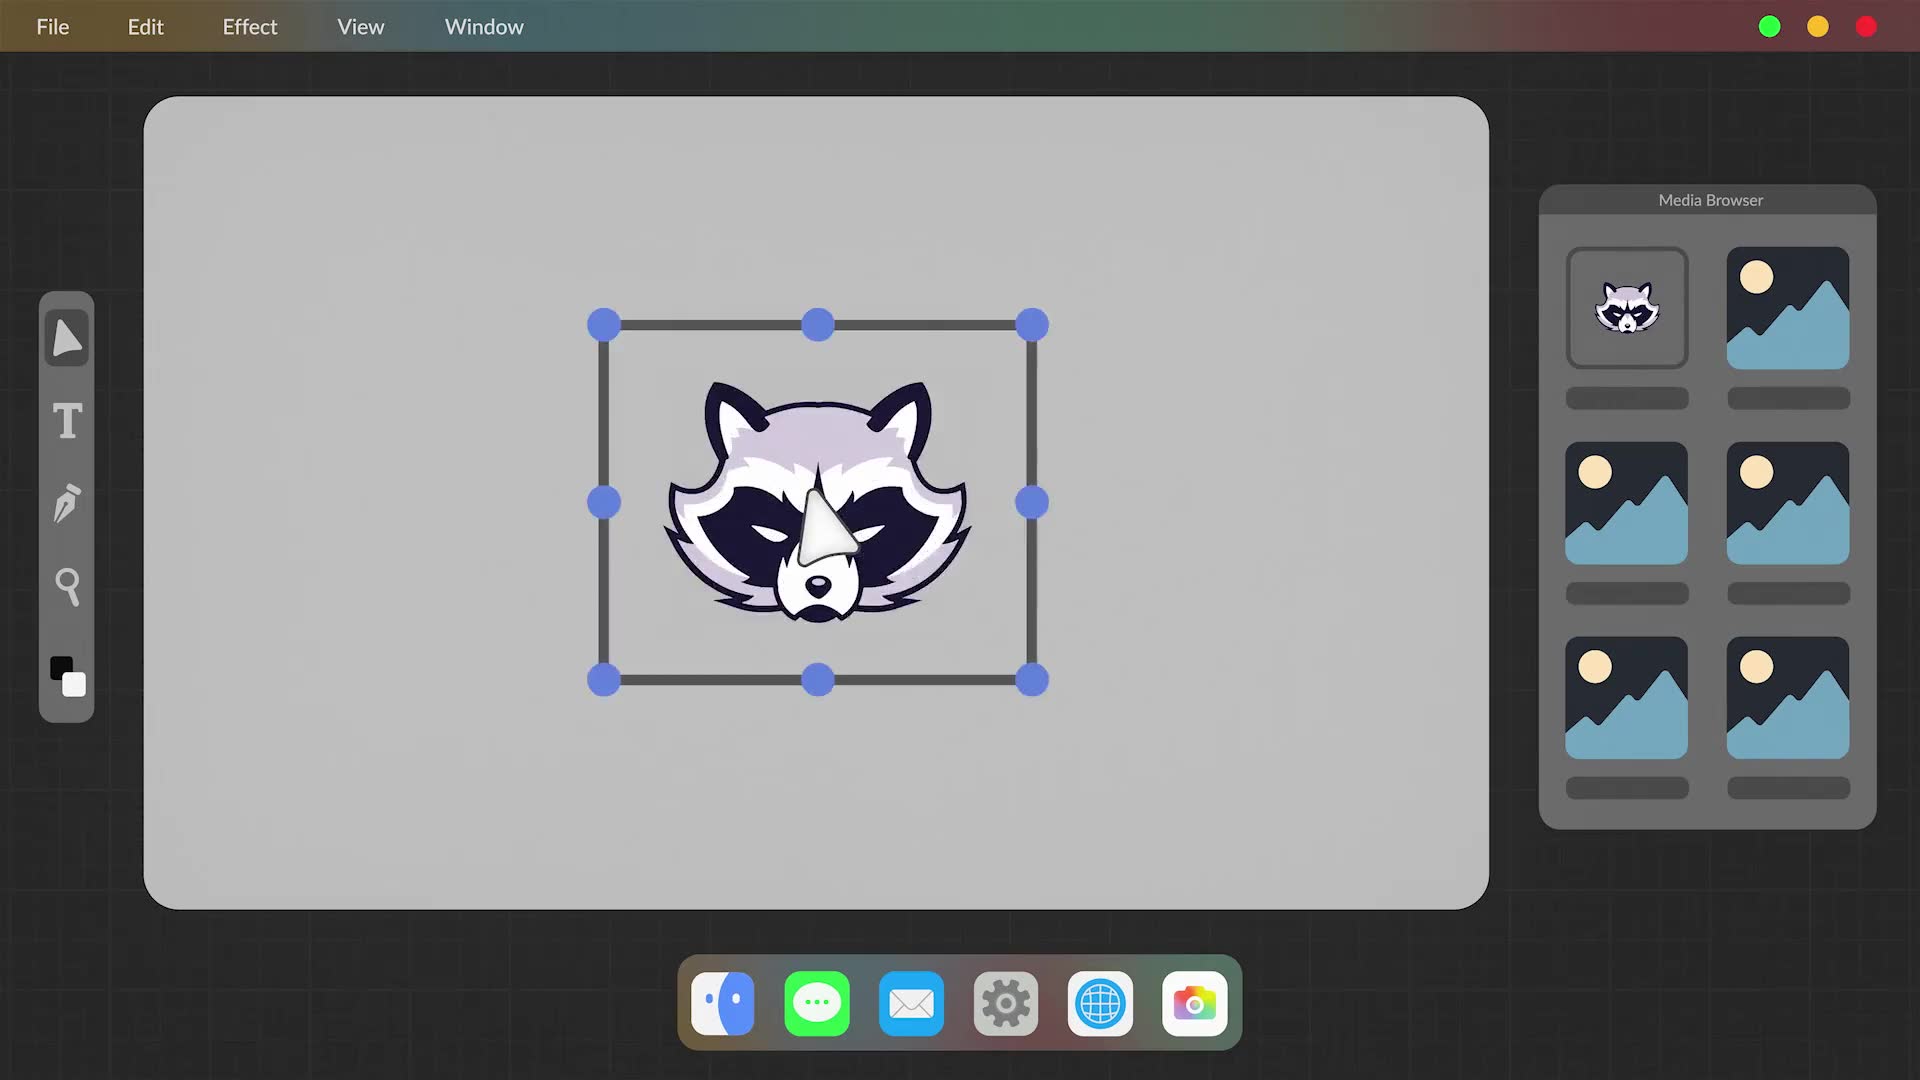Click the Edit menu item
This screenshot has height=1080, width=1920.
(x=145, y=26)
